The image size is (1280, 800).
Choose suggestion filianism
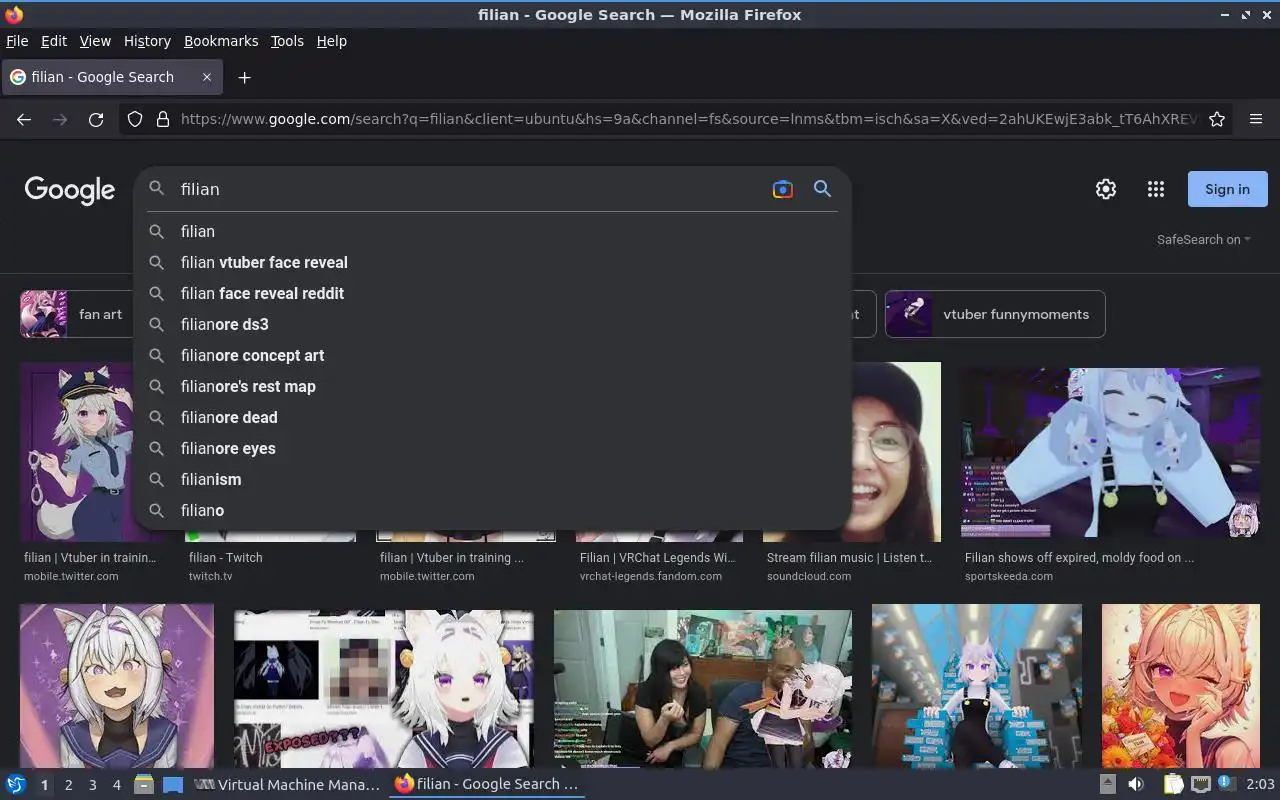[x=492, y=479]
